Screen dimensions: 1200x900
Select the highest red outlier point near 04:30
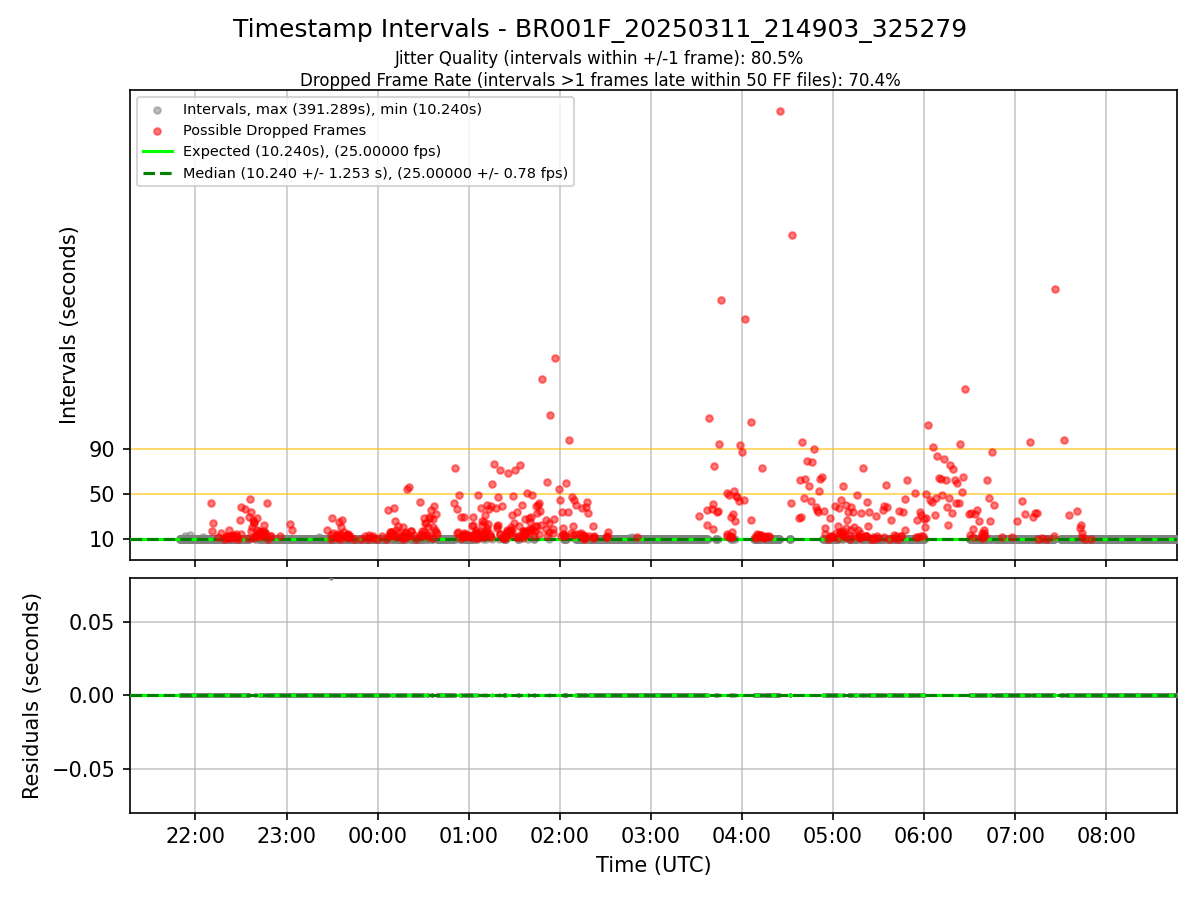(780, 111)
